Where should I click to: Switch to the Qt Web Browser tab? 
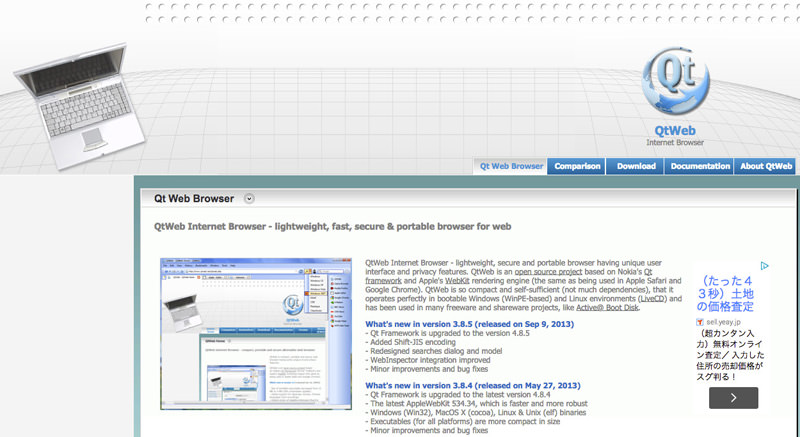[511, 166]
